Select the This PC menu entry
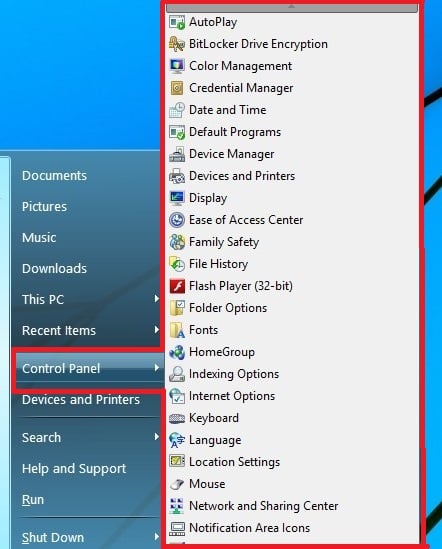The image size is (442, 549). click(43, 300)
